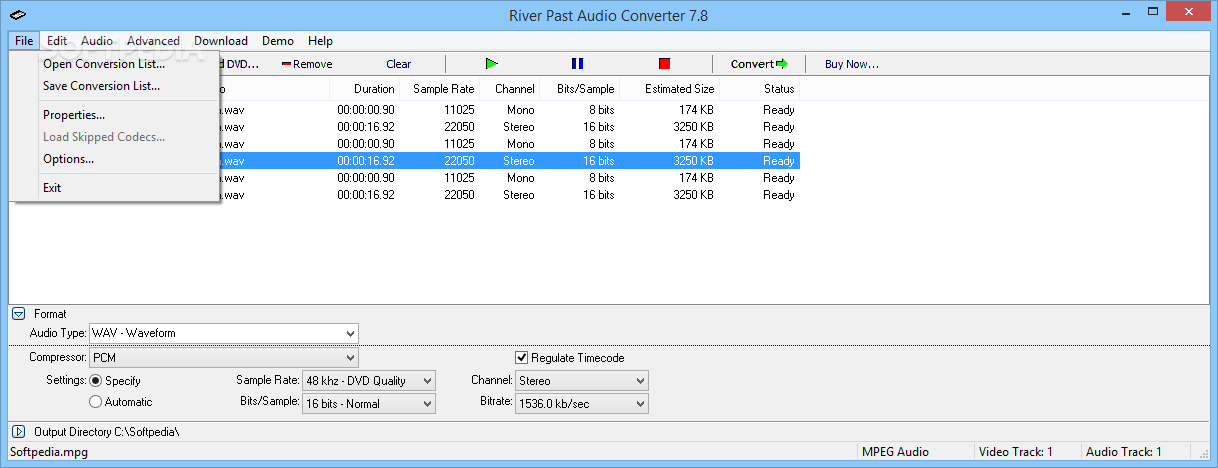Image resolution: width=1218 pixels, height=468 pixels.
Task: Open the Buy Now link
Action: pos(851,64)
